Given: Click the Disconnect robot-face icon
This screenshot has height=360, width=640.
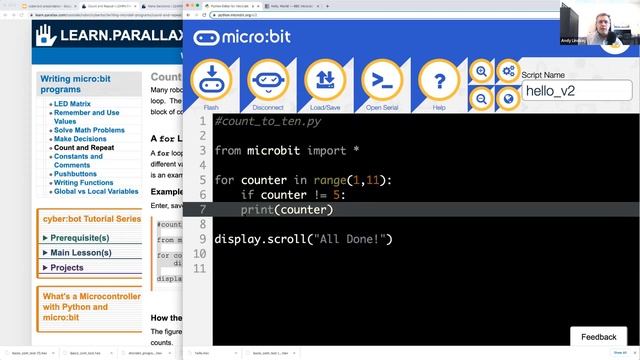Looking at the screenshot, I should coord(268,80).
